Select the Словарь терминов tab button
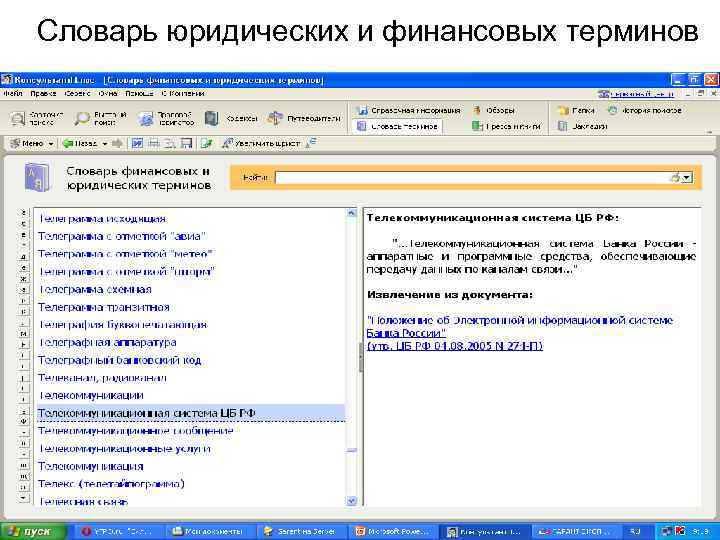This screenshot has width=720, height=540. [398, 126]
